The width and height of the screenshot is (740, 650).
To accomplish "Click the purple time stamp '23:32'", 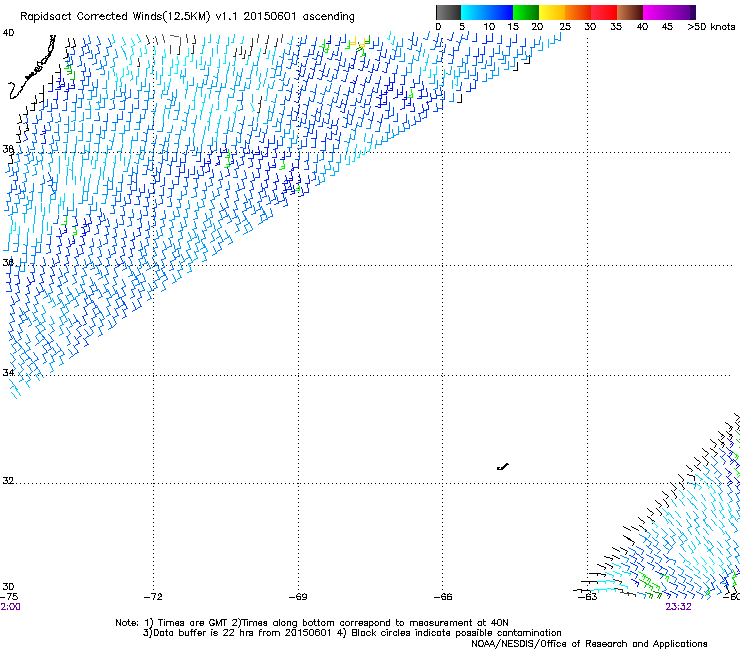I will click(678, 607).
